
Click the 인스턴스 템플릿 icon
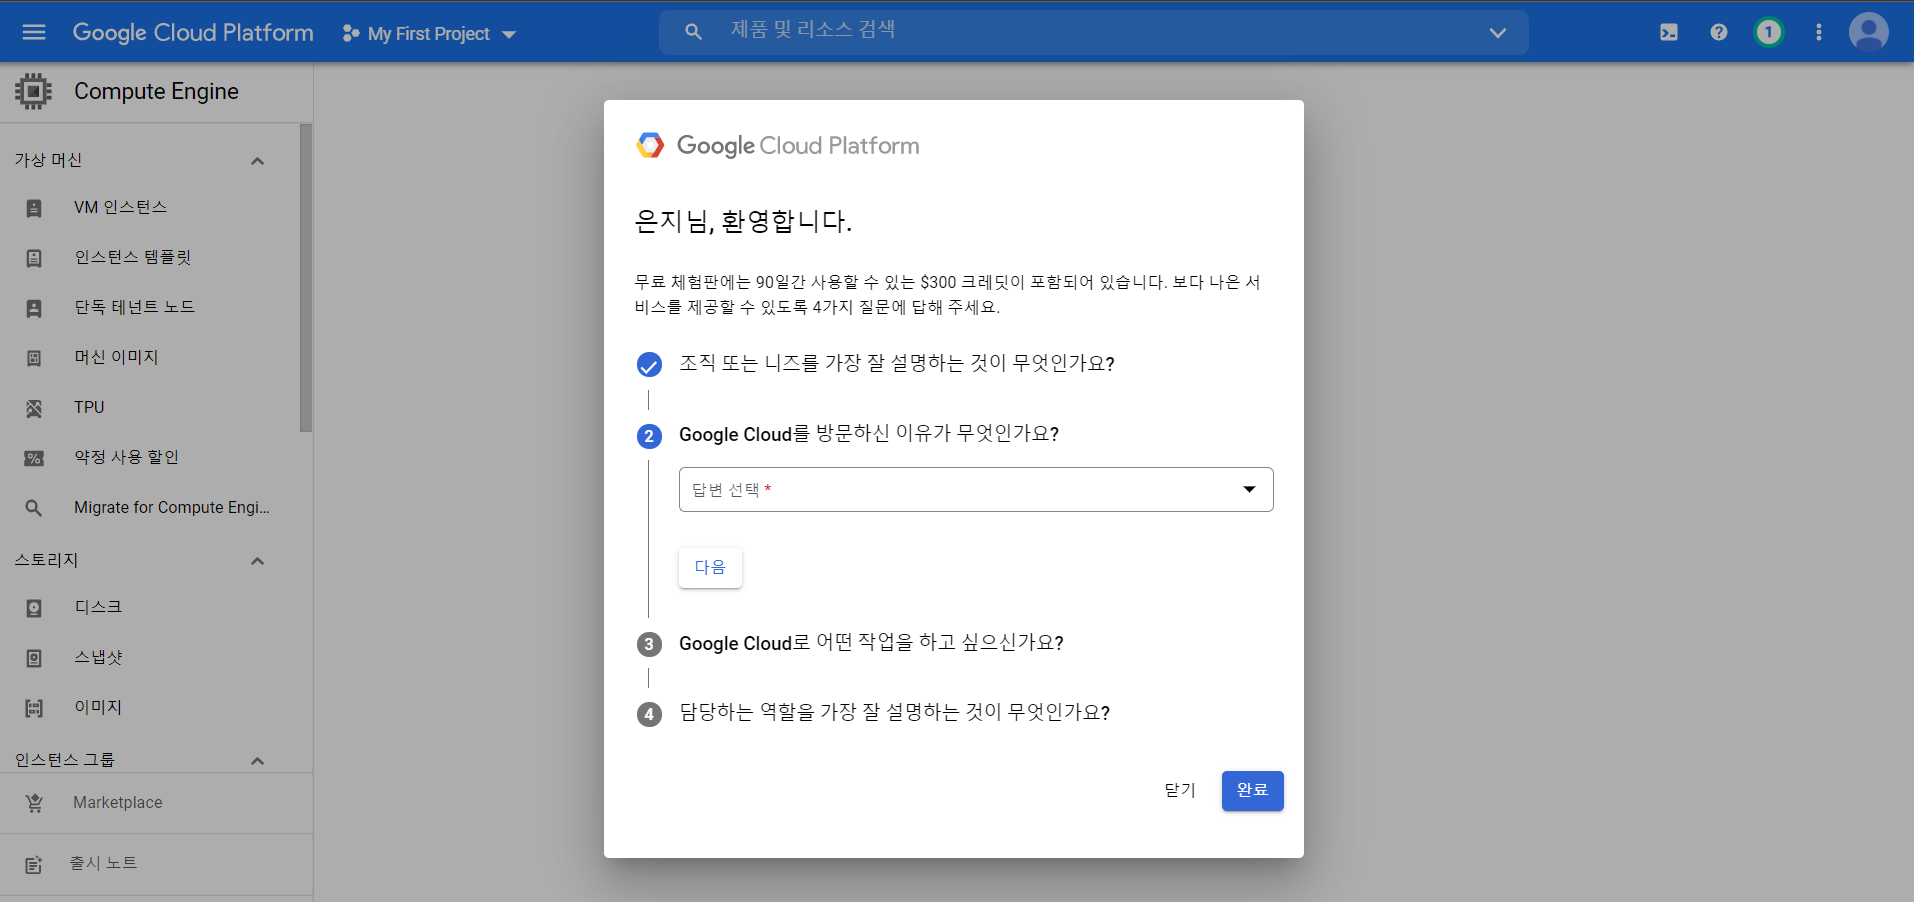click(x=34, y=258)
